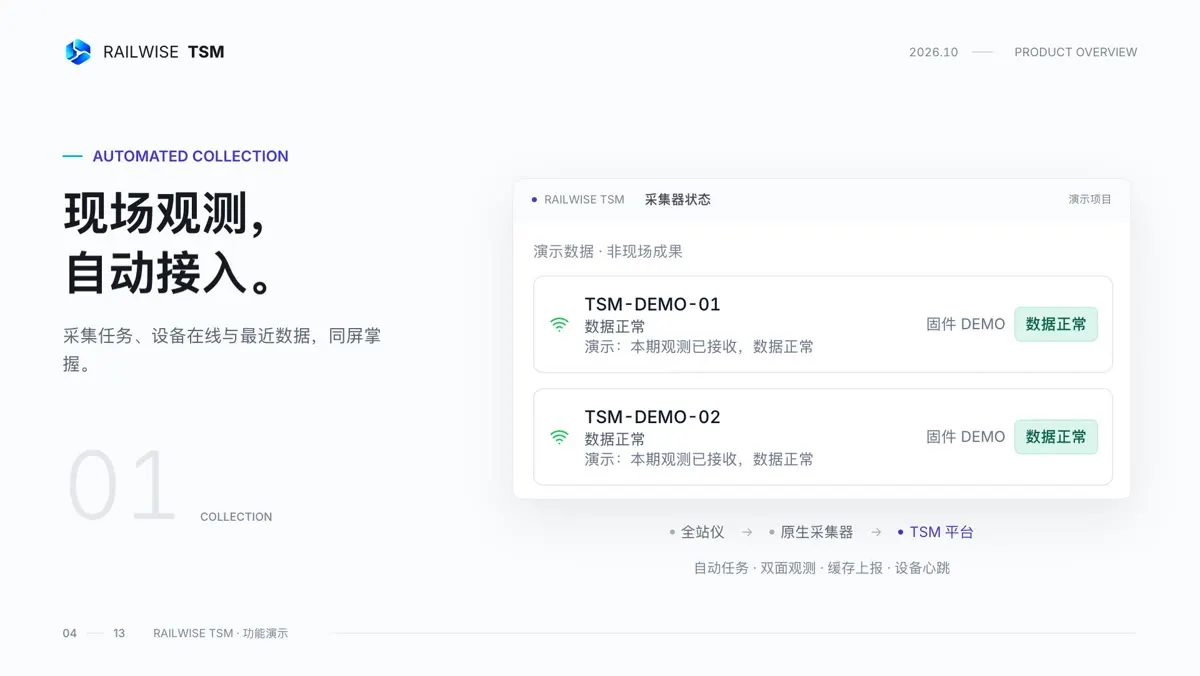This screenshot has height=676, width=1200.
Task: Click the AUTOMATED COLLECTION heading label
Action: (x=190, y=156)
